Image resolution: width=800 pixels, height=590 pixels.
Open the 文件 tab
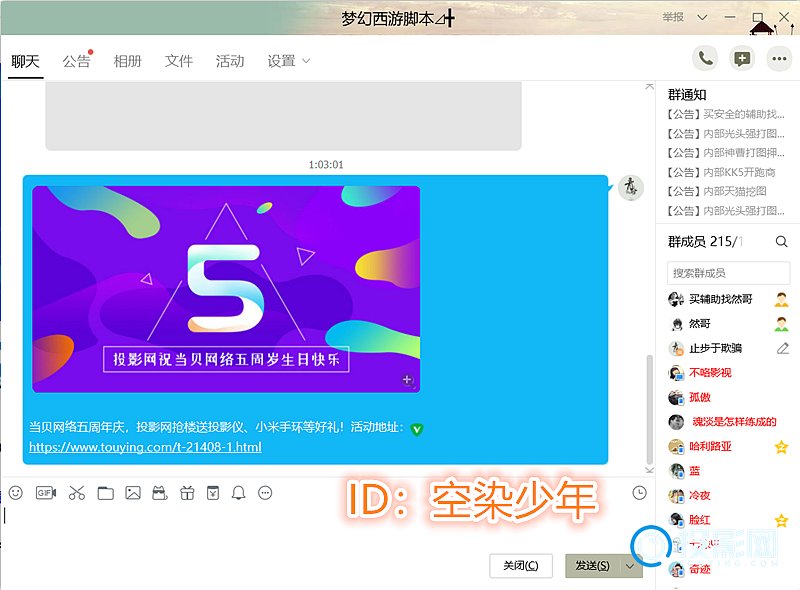[179, 62]
